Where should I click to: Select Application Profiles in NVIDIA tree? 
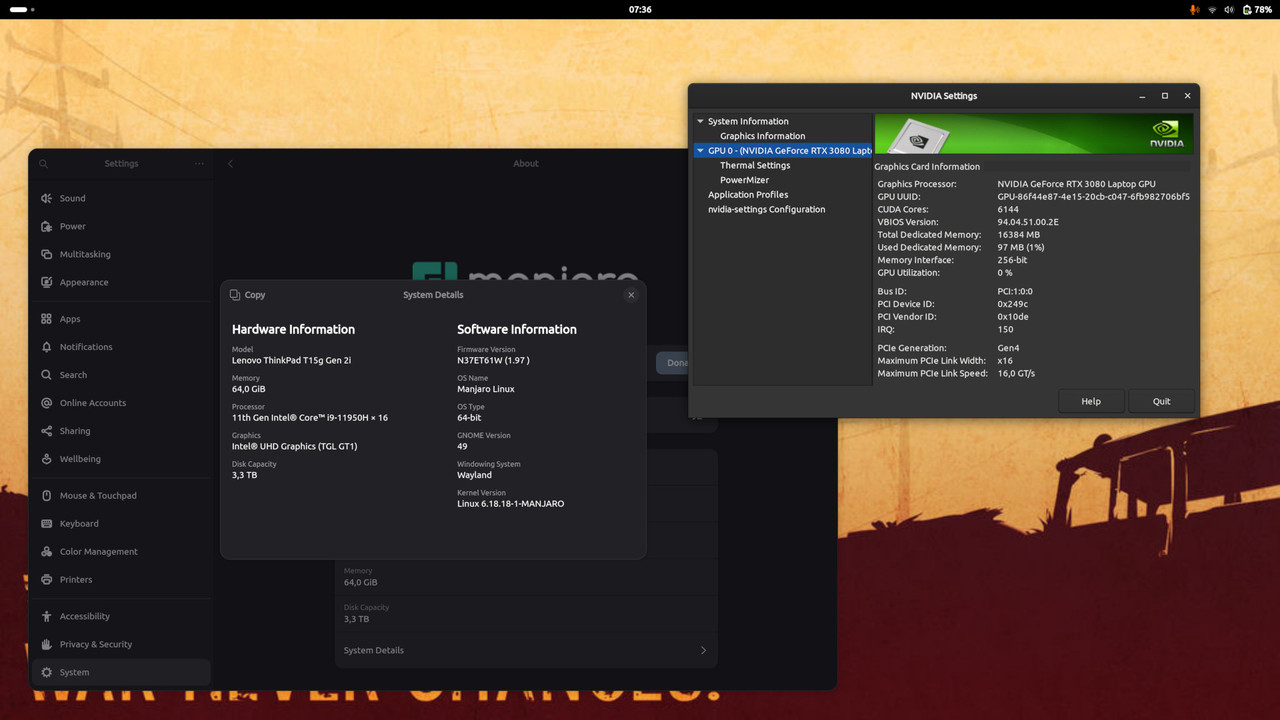pyautogui.click(x=748, y=195)
